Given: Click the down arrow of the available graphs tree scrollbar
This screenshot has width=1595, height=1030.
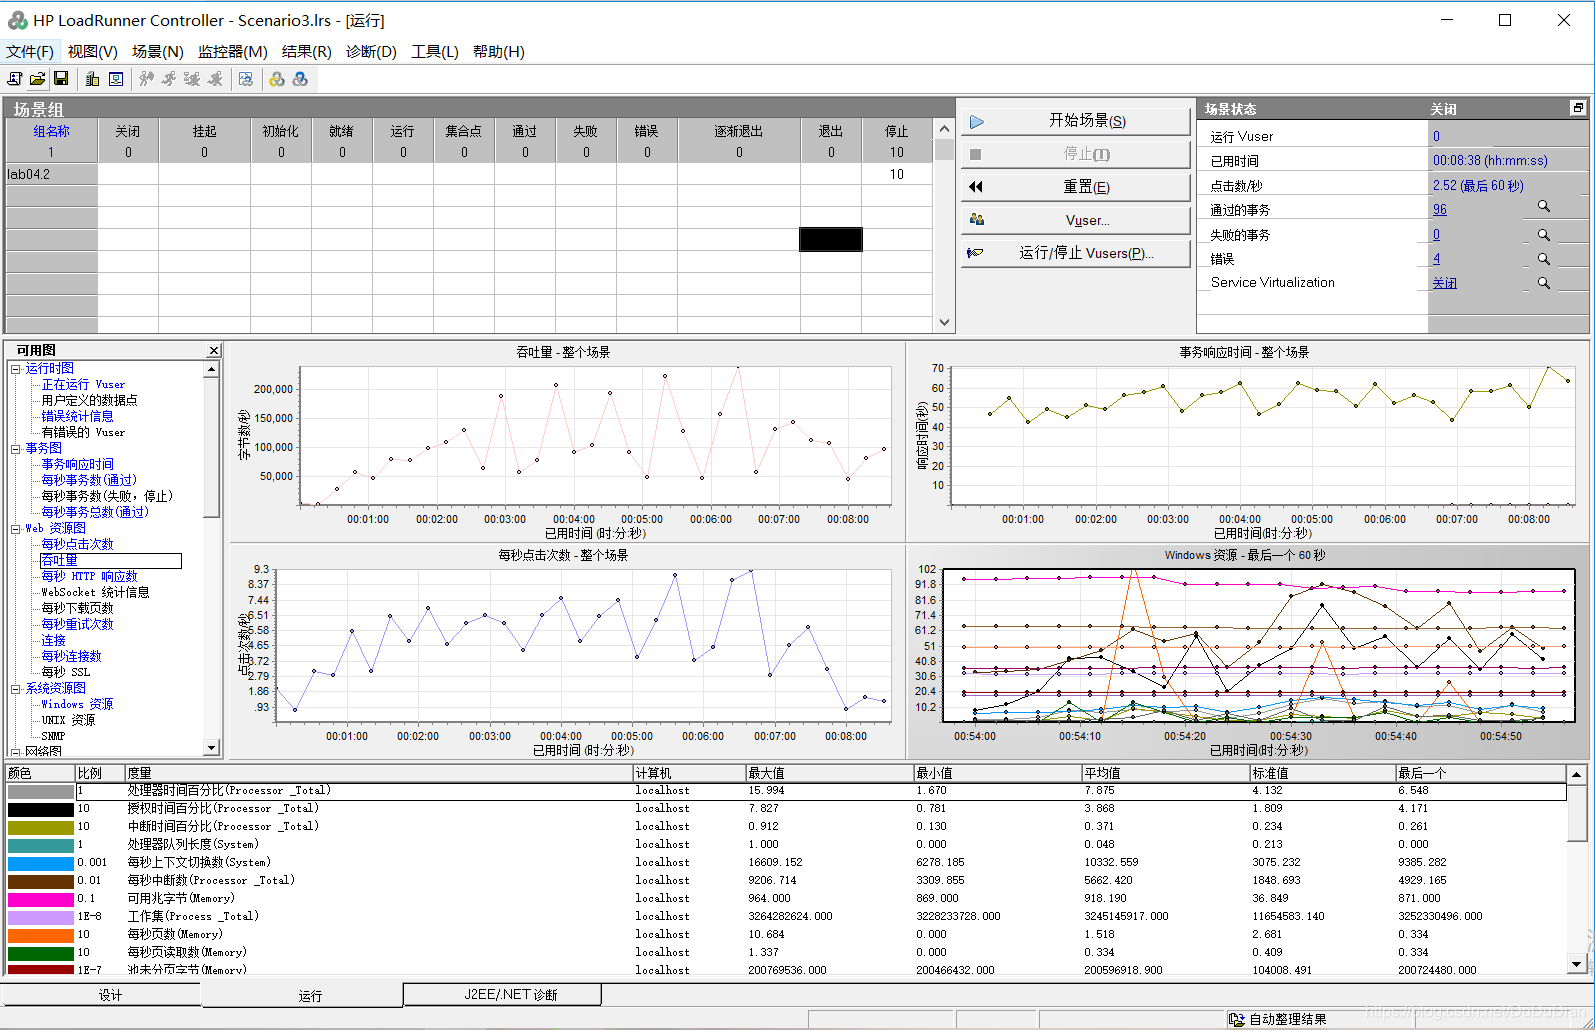Looking at the screenshot, I should [x=211, y=747].
